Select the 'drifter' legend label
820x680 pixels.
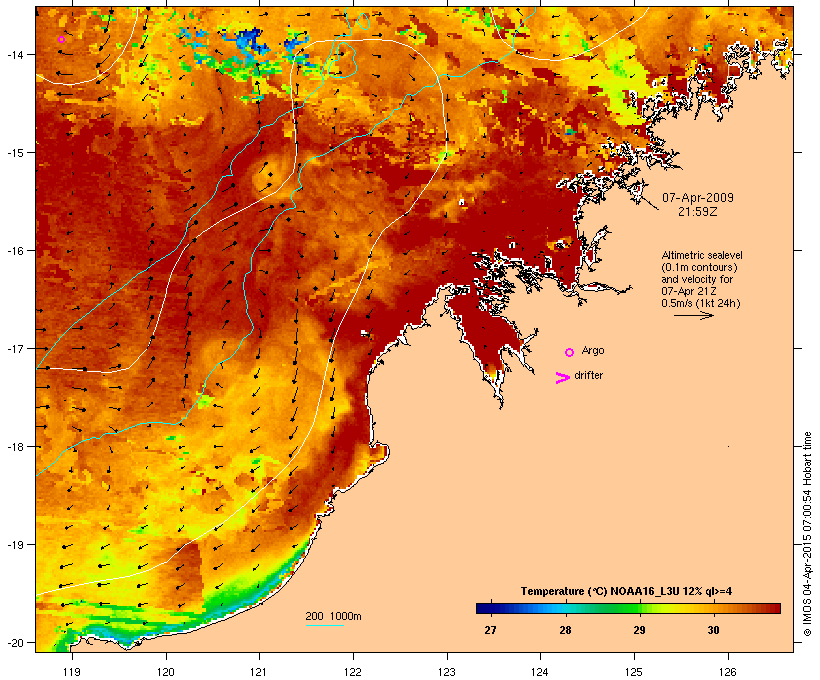click(x=588, y=375)
